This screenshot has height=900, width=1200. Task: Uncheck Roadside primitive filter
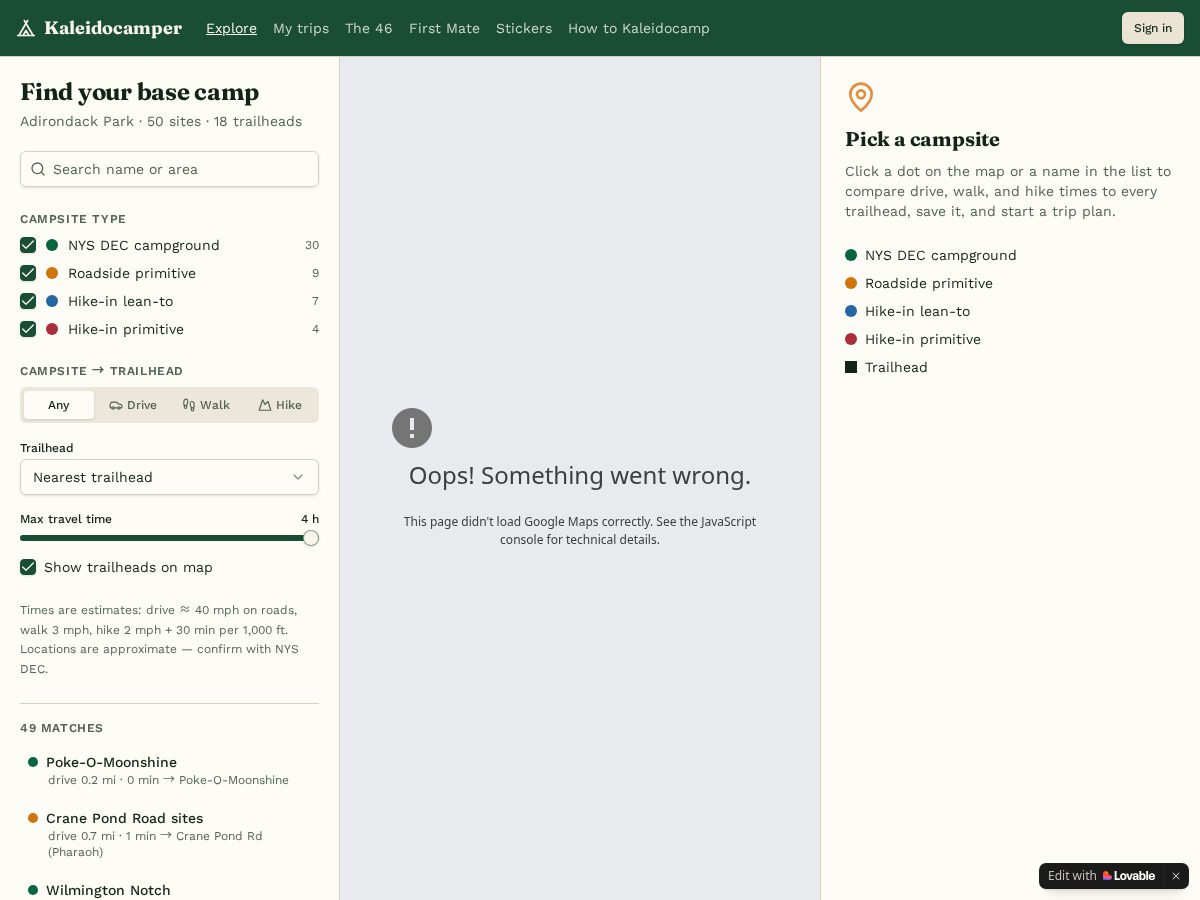tap(28, 273)
